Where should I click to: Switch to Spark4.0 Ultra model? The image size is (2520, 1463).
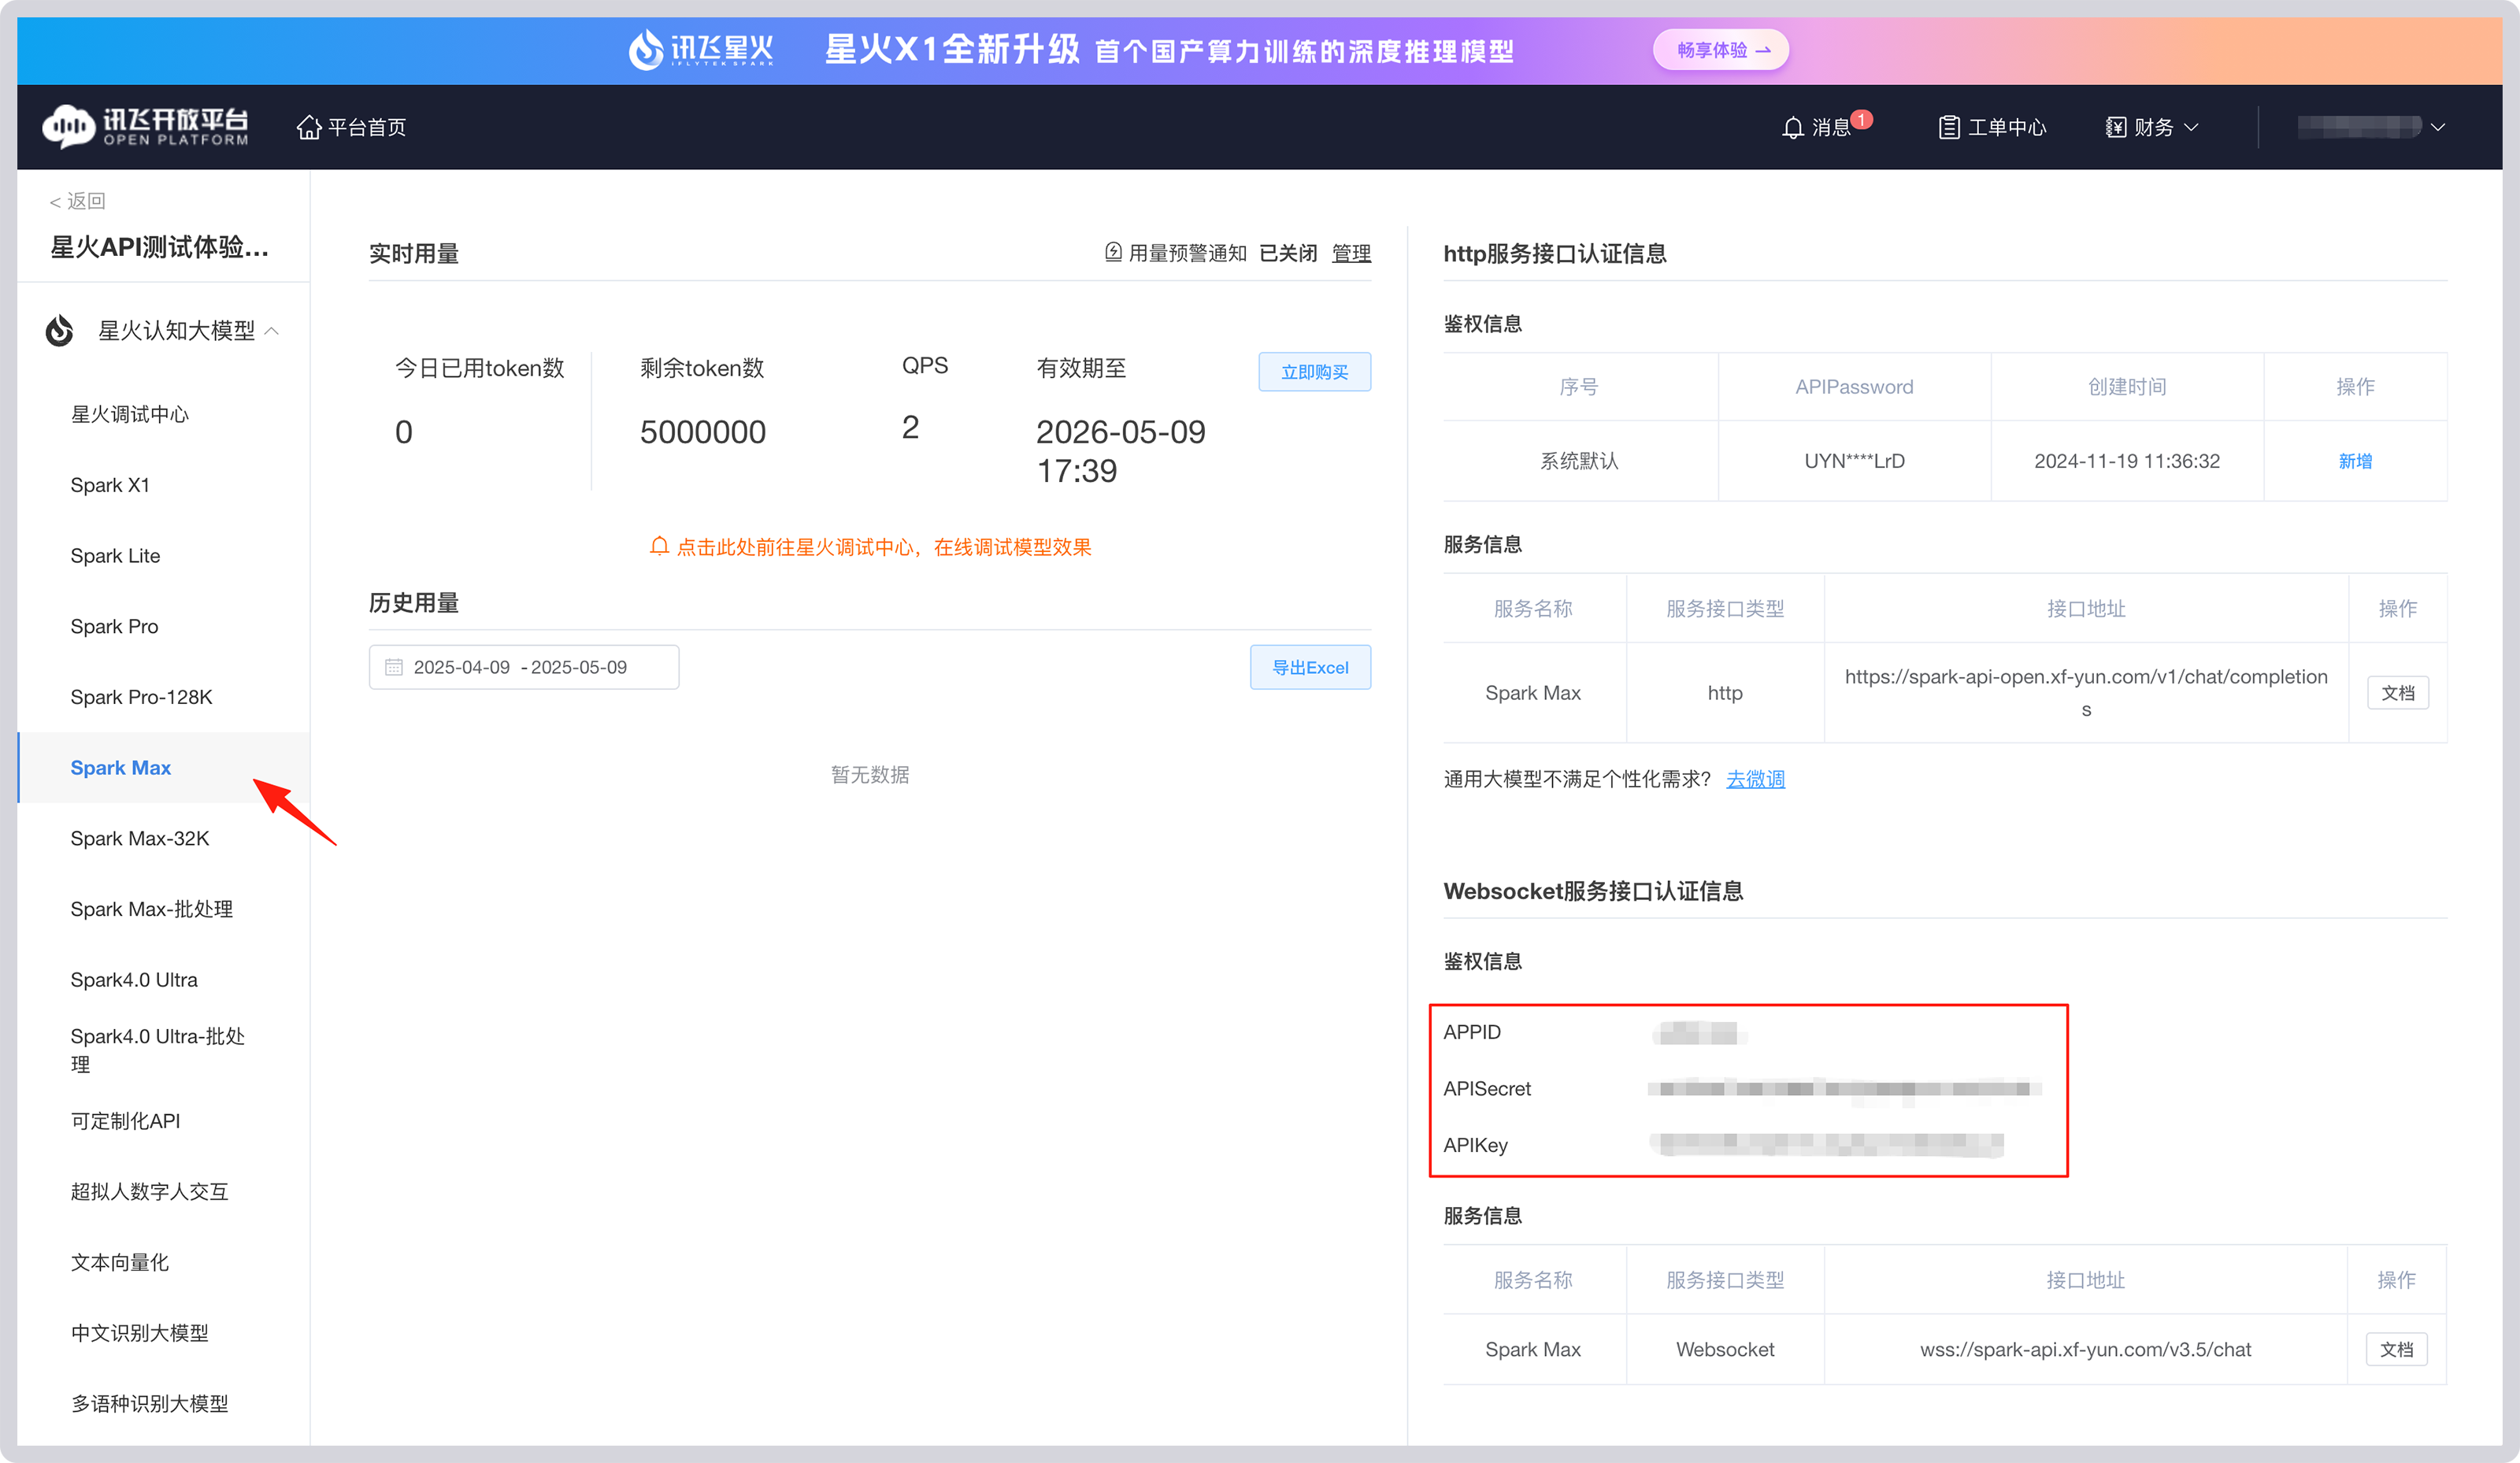point(134,979)
